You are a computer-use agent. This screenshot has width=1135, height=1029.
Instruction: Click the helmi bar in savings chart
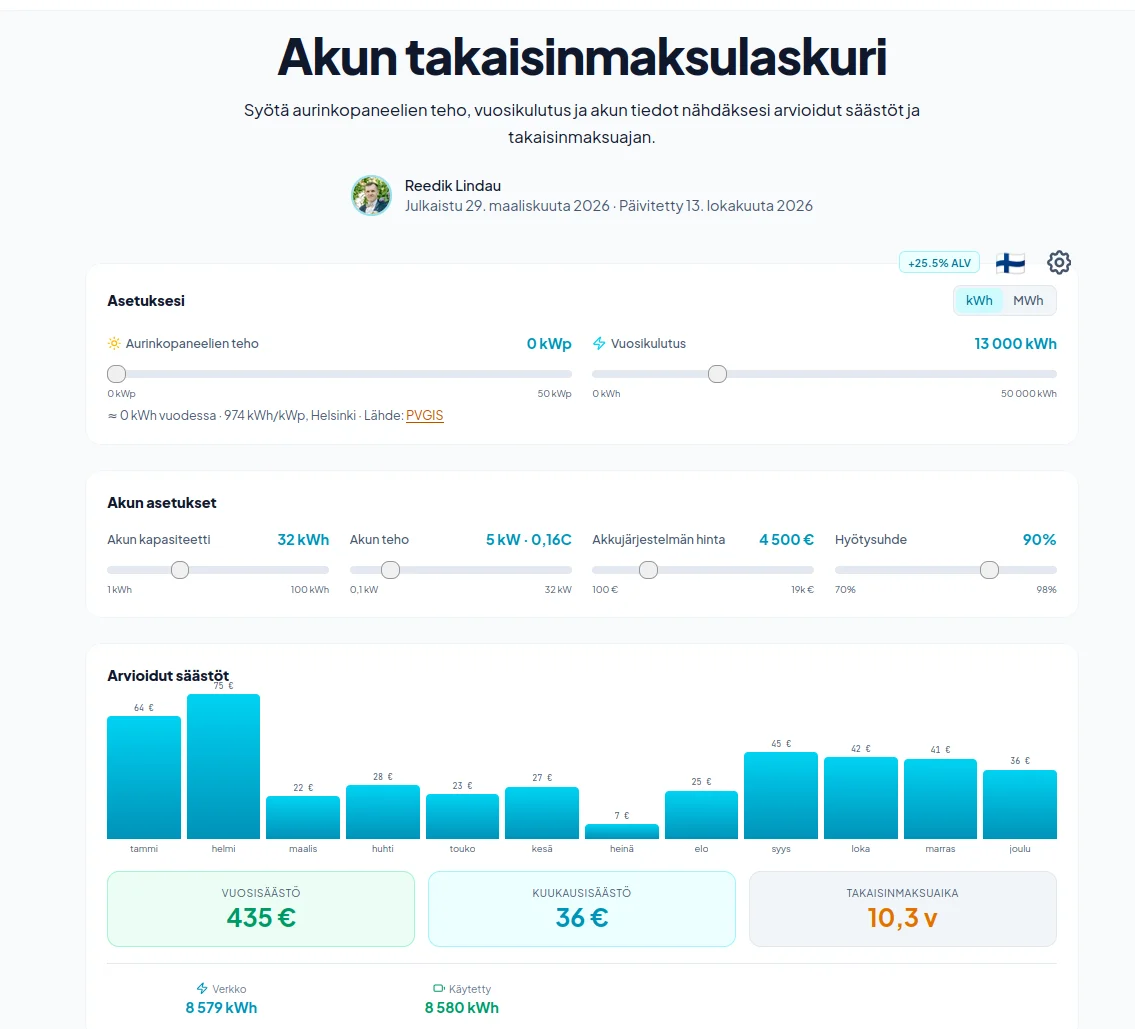(224, 766)
